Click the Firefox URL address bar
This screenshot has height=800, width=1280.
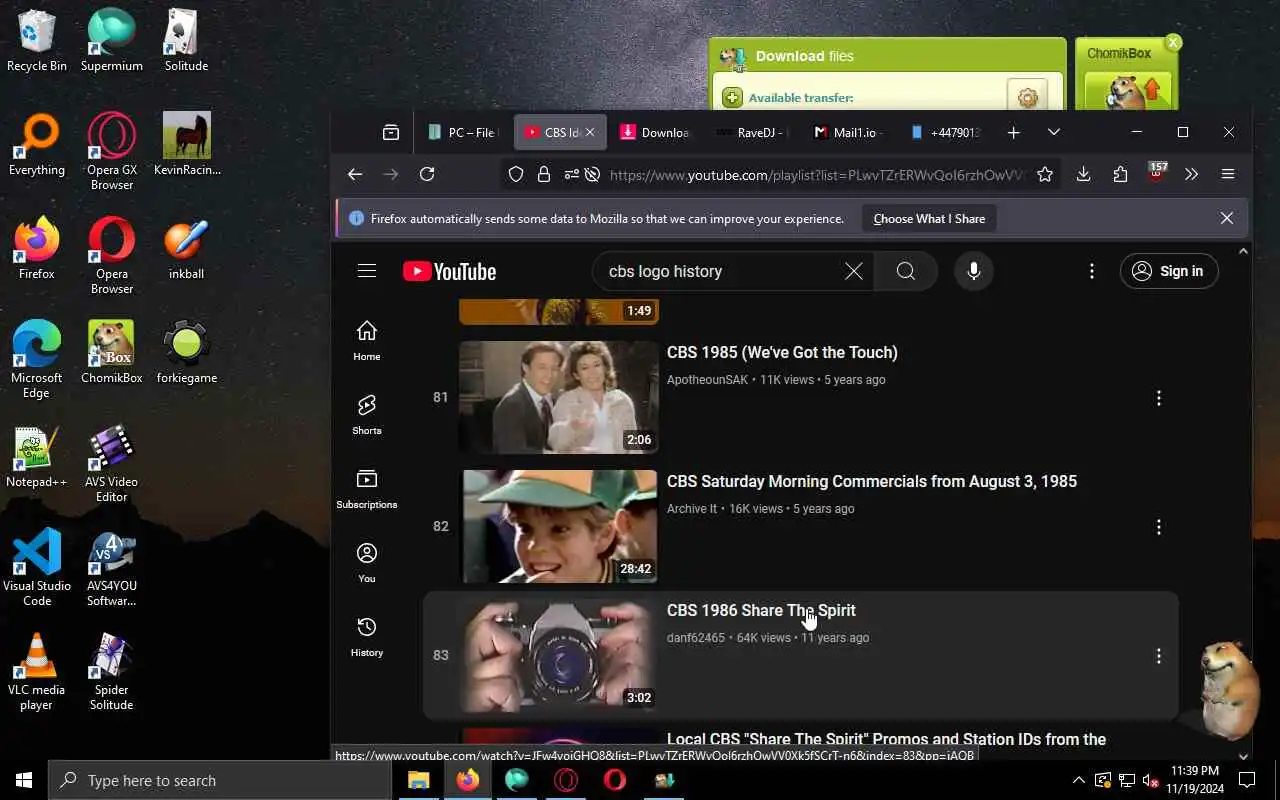click(816, 174)
